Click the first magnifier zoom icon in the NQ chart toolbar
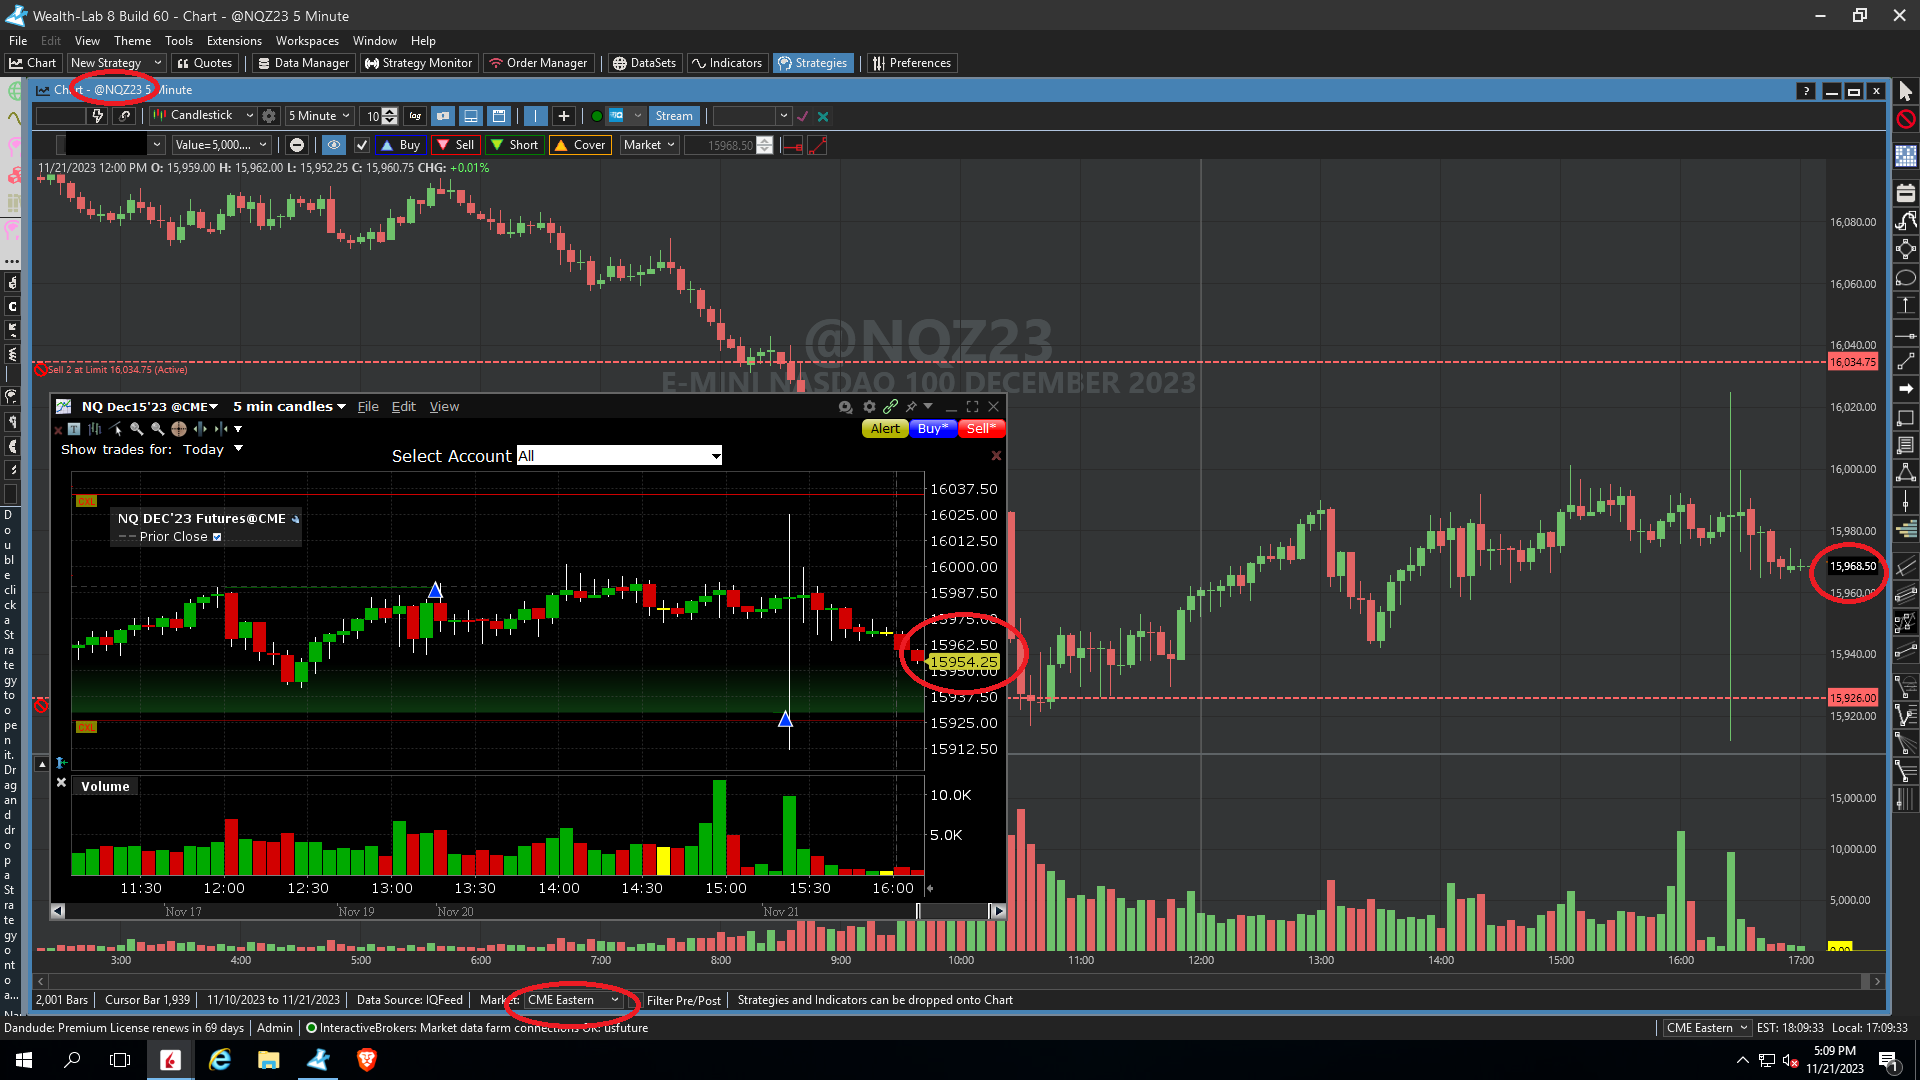This screenshot has height=1080, width=1920. pyautogui.click(x=137, y=429)
